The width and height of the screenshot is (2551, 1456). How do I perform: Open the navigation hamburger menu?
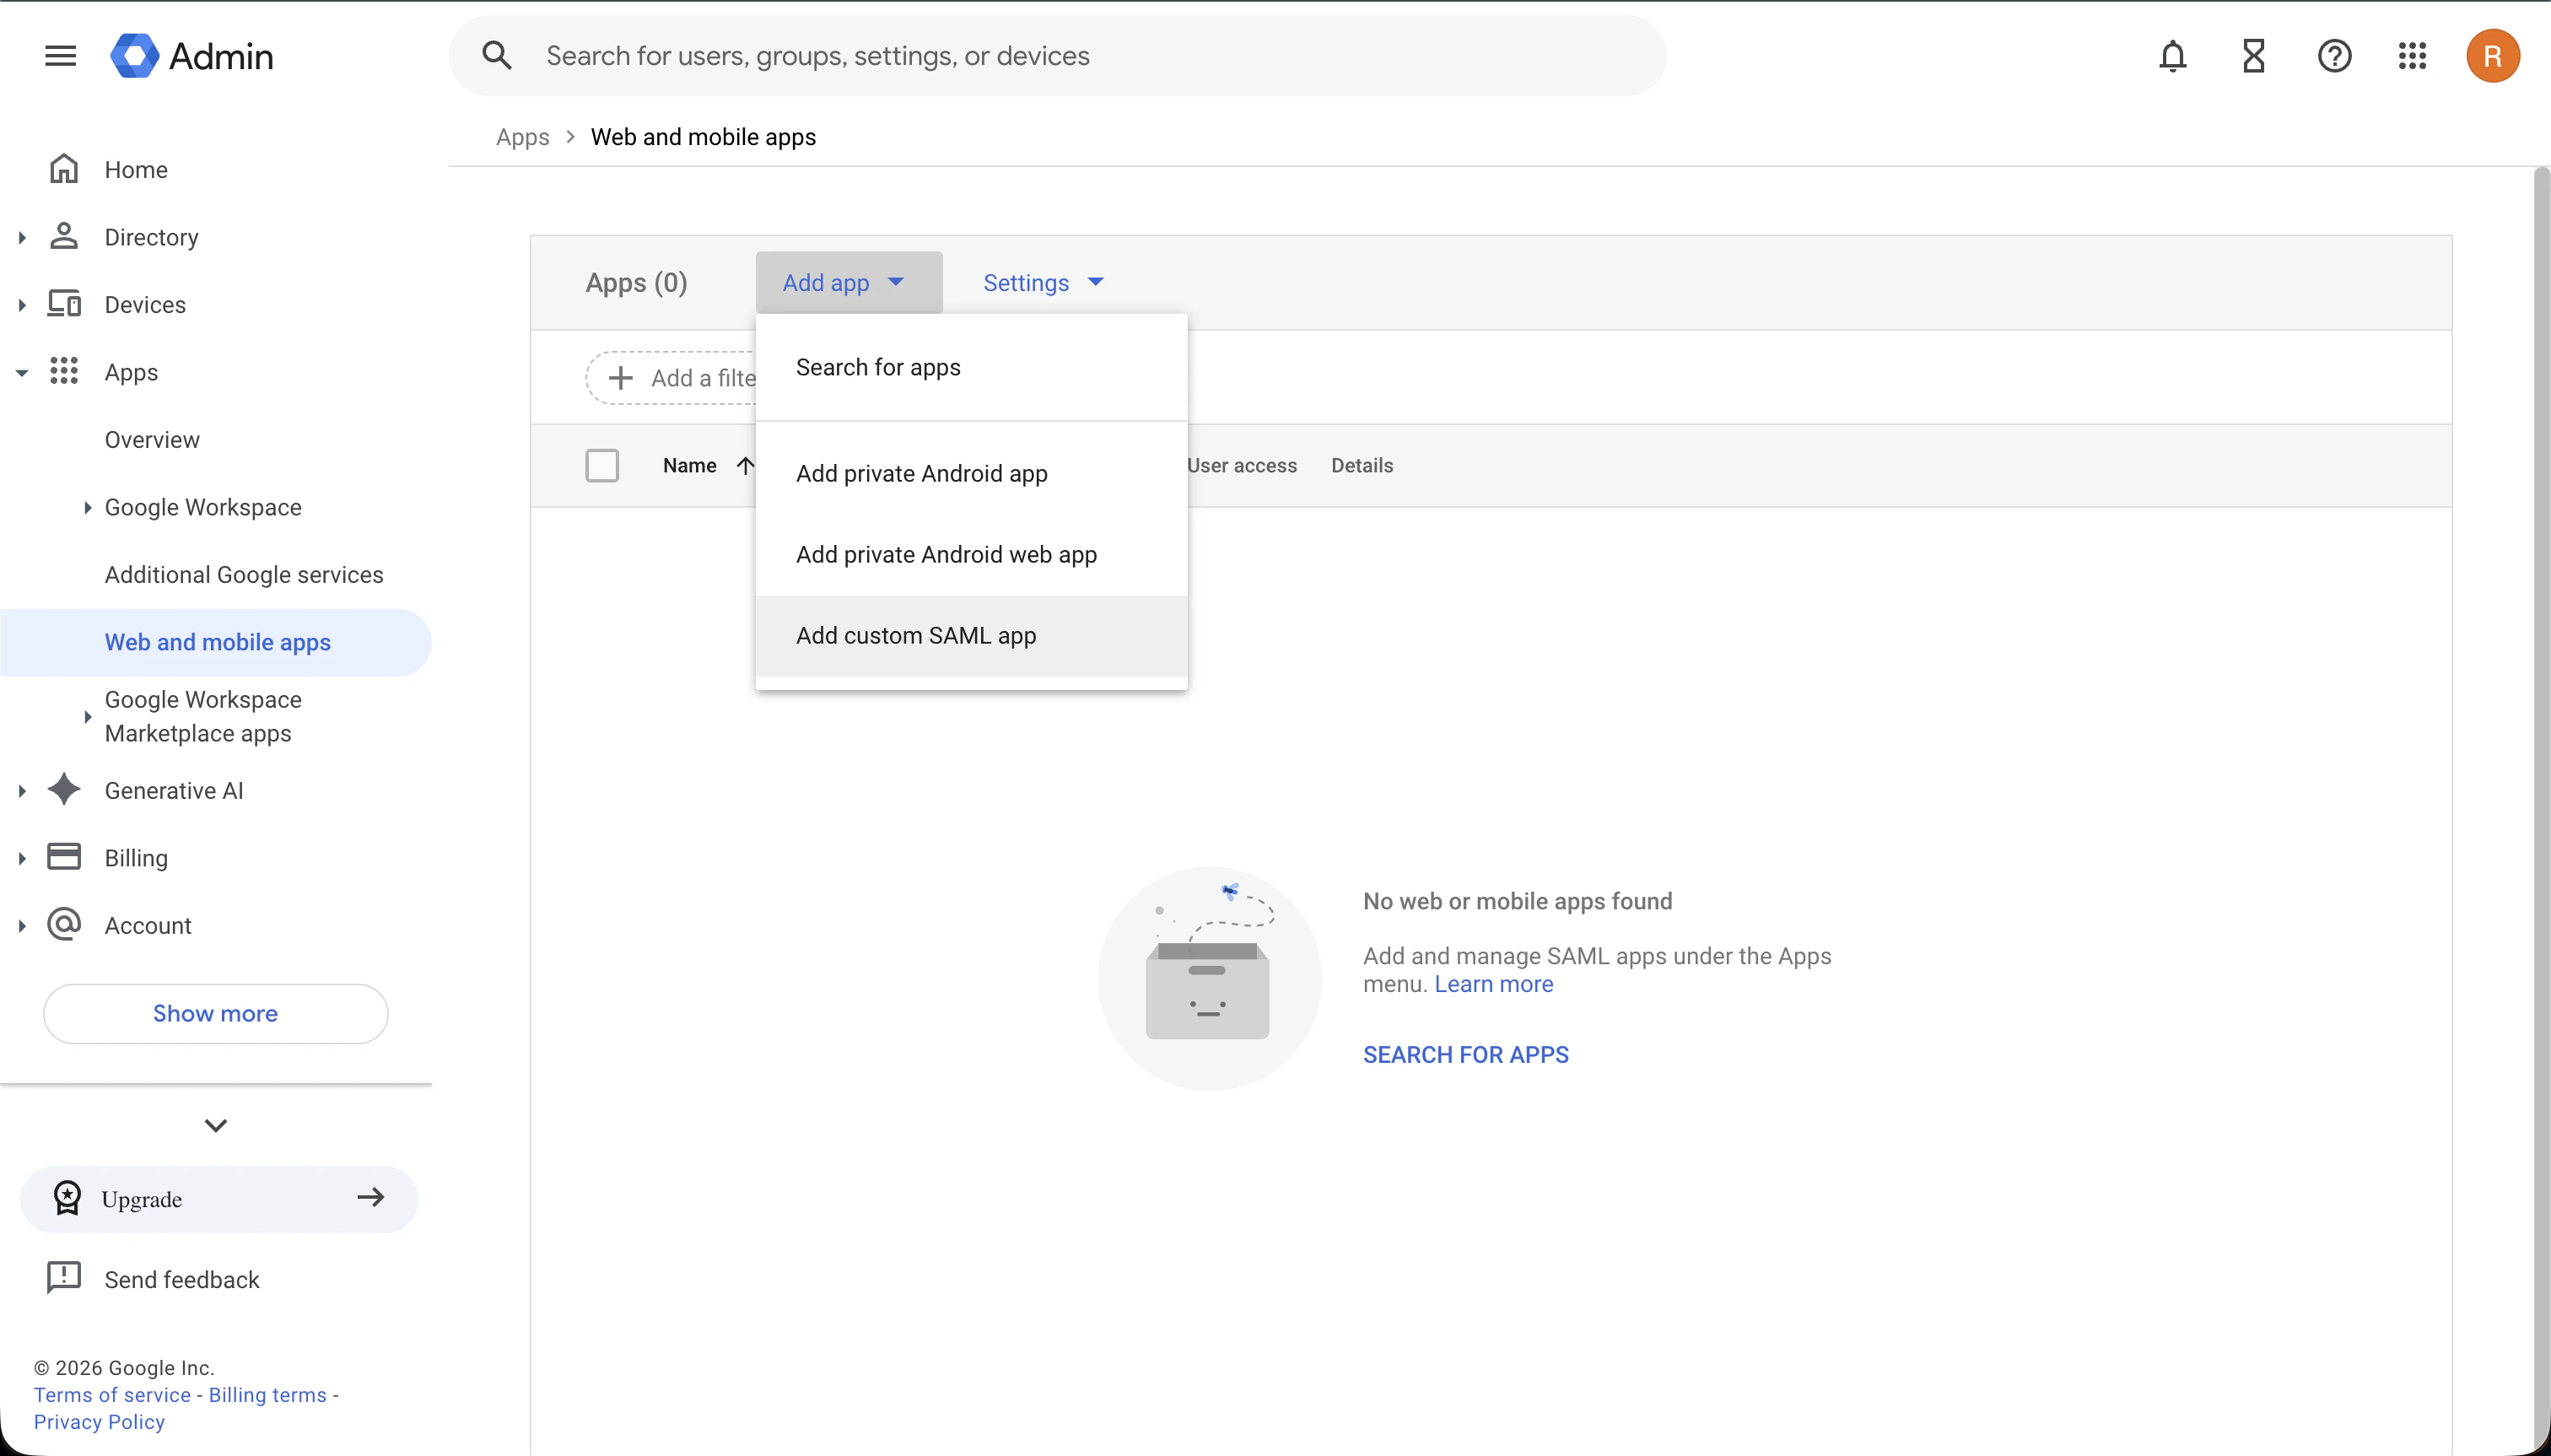(59, 55)
